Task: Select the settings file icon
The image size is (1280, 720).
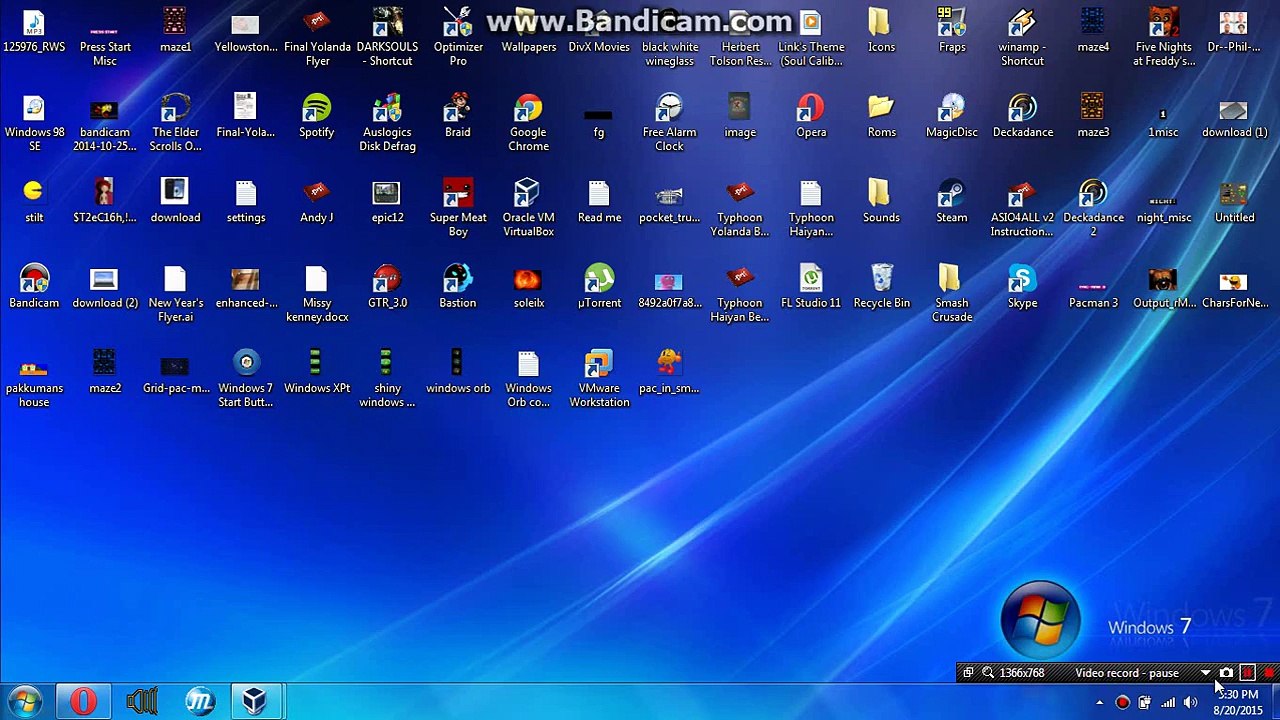Action: click(245, 200)
